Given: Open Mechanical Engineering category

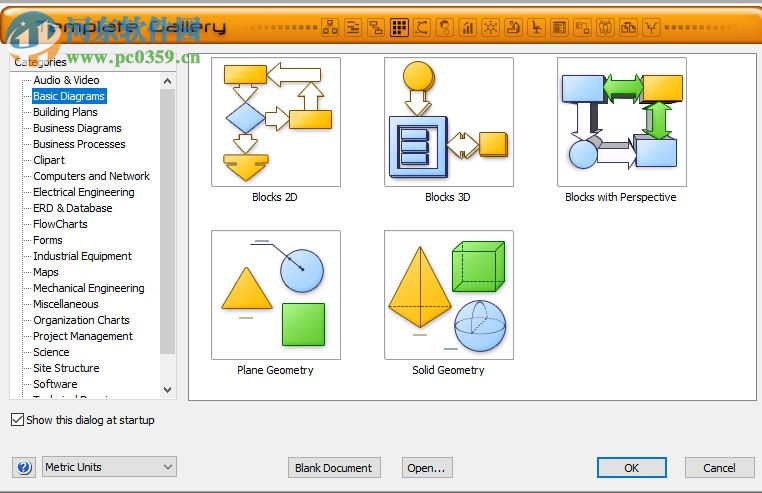Looking at the screenshot, I should tap(88, 288).
